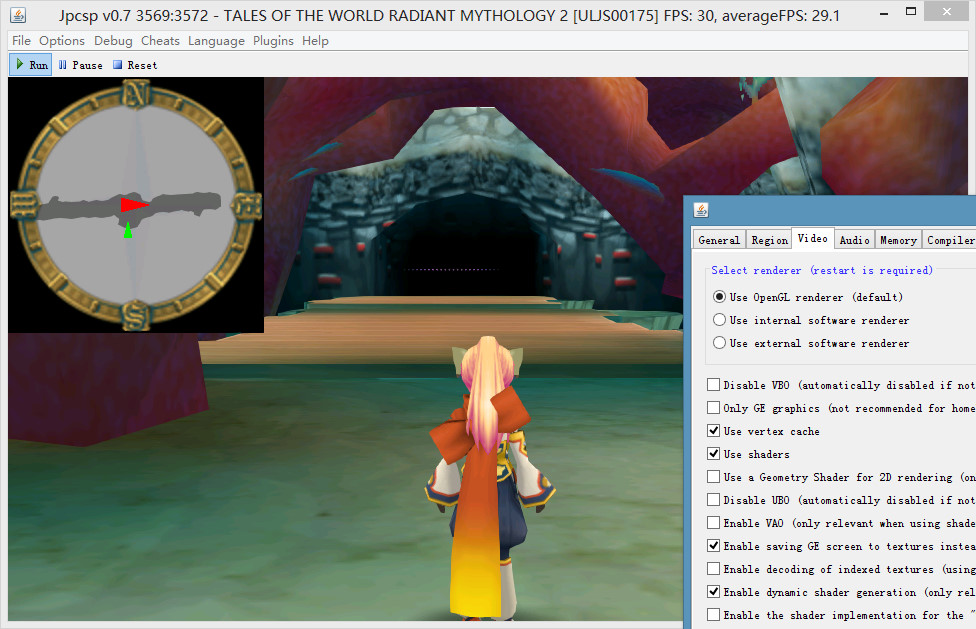Screen dimensions: 976x629
Task: Select Use OpenGL renderer (default) option
Action: [x=720, y=297]
